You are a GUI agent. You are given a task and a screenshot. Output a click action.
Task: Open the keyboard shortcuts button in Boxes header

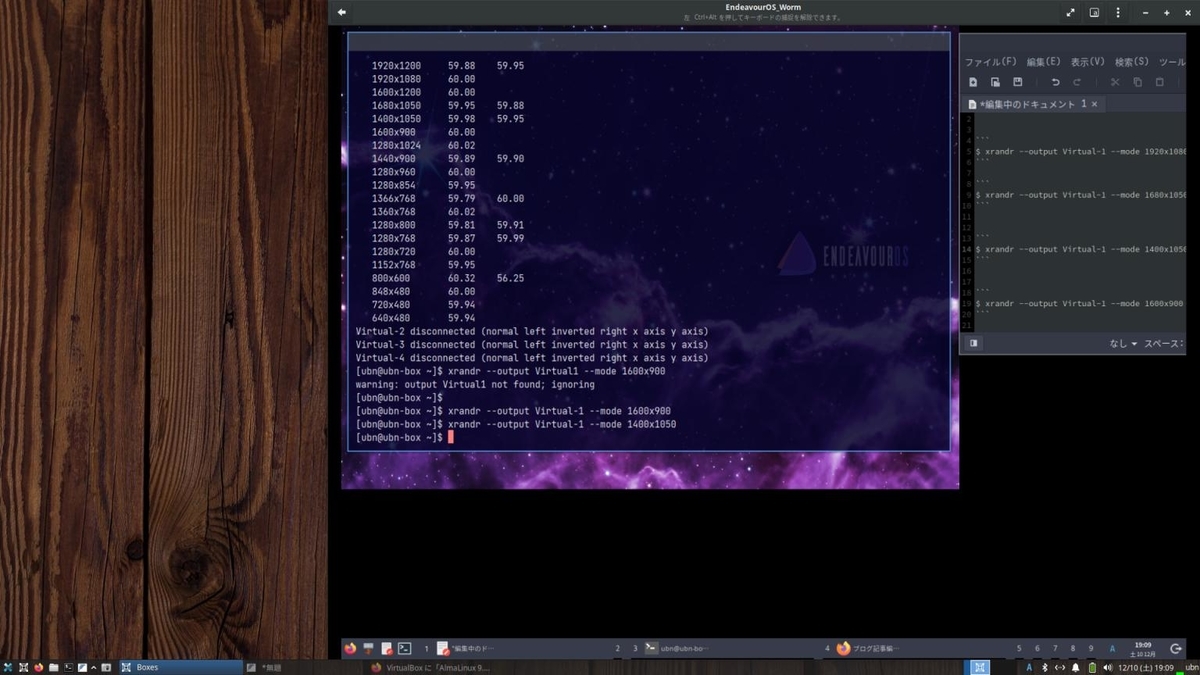(x=1094, y=12)
